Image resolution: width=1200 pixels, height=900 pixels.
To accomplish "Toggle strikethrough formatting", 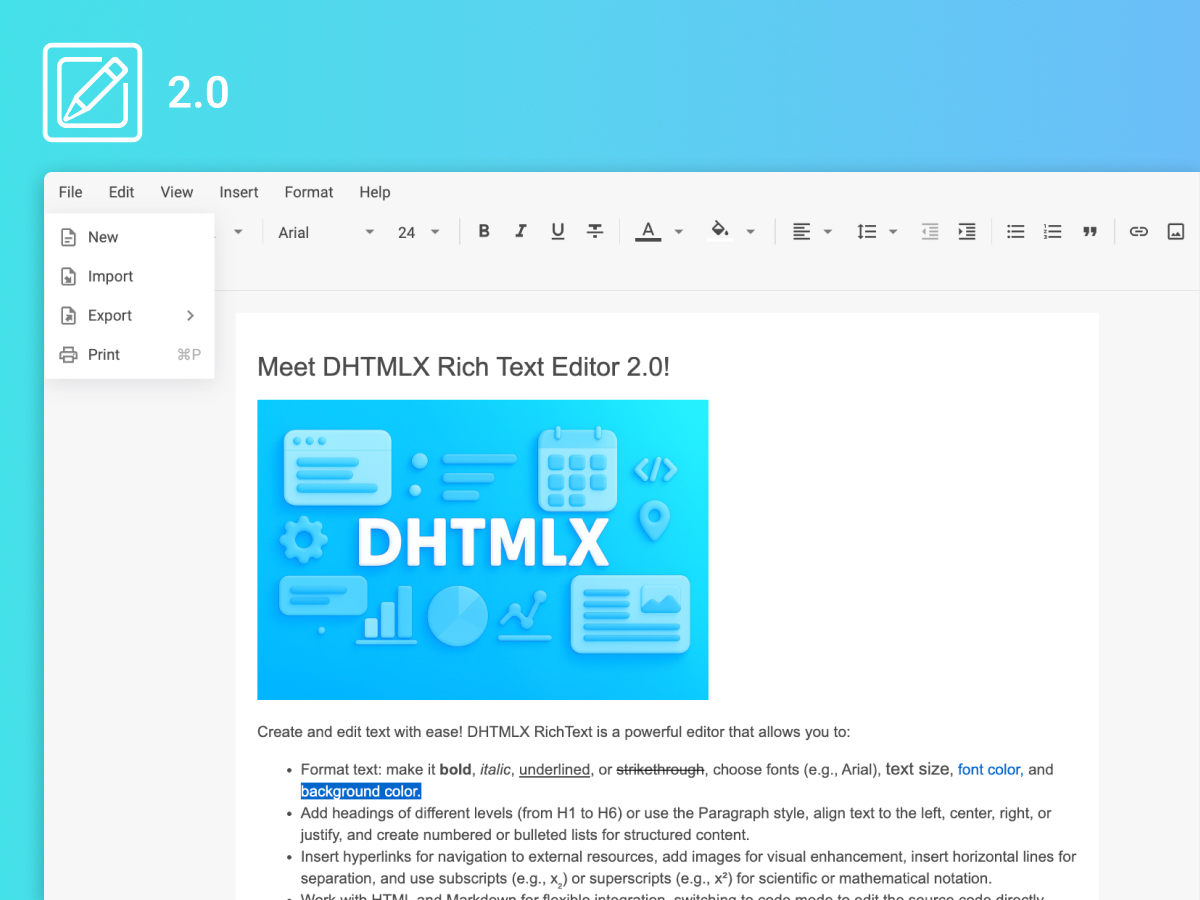I will tap(595, 232).
